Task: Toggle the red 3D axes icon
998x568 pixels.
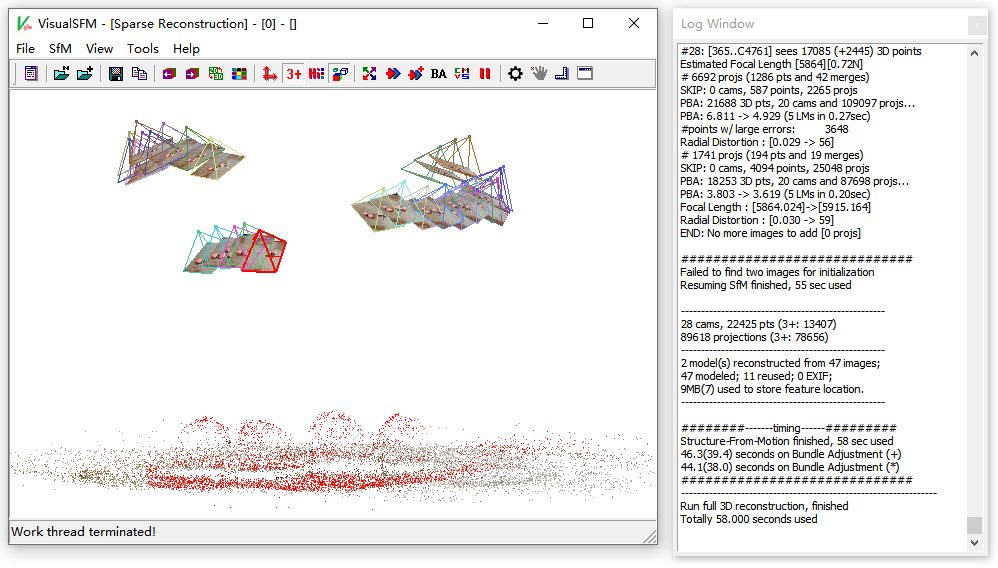Action: (270, 74)
